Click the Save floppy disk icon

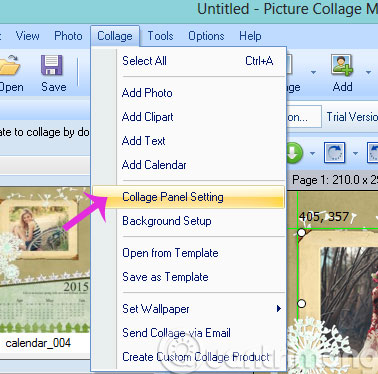(x=52, y=65)
